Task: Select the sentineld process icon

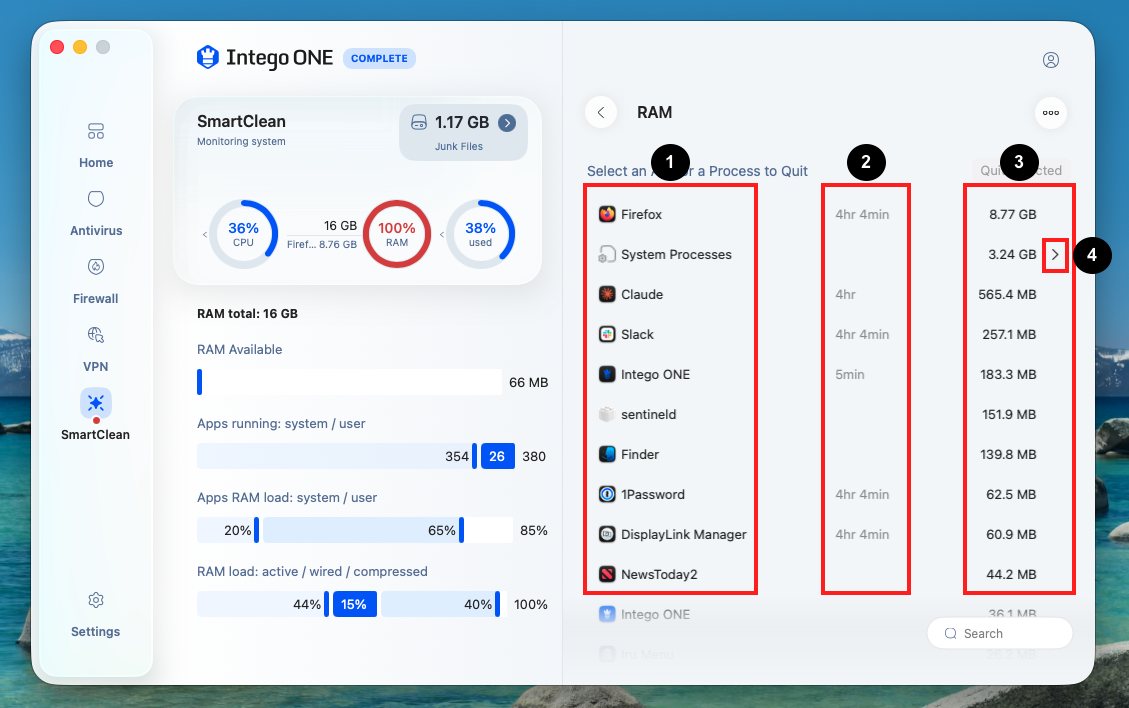Action: 607,414
